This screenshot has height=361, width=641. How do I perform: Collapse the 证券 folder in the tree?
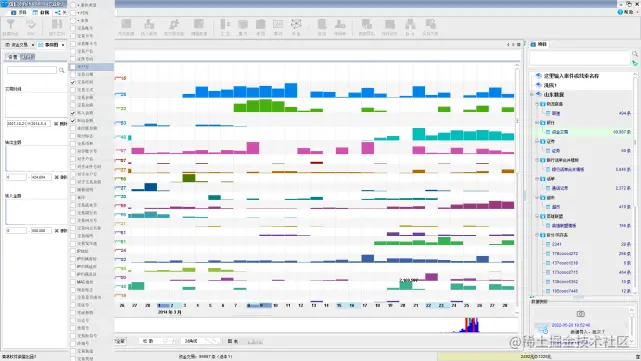click(537, 141)
